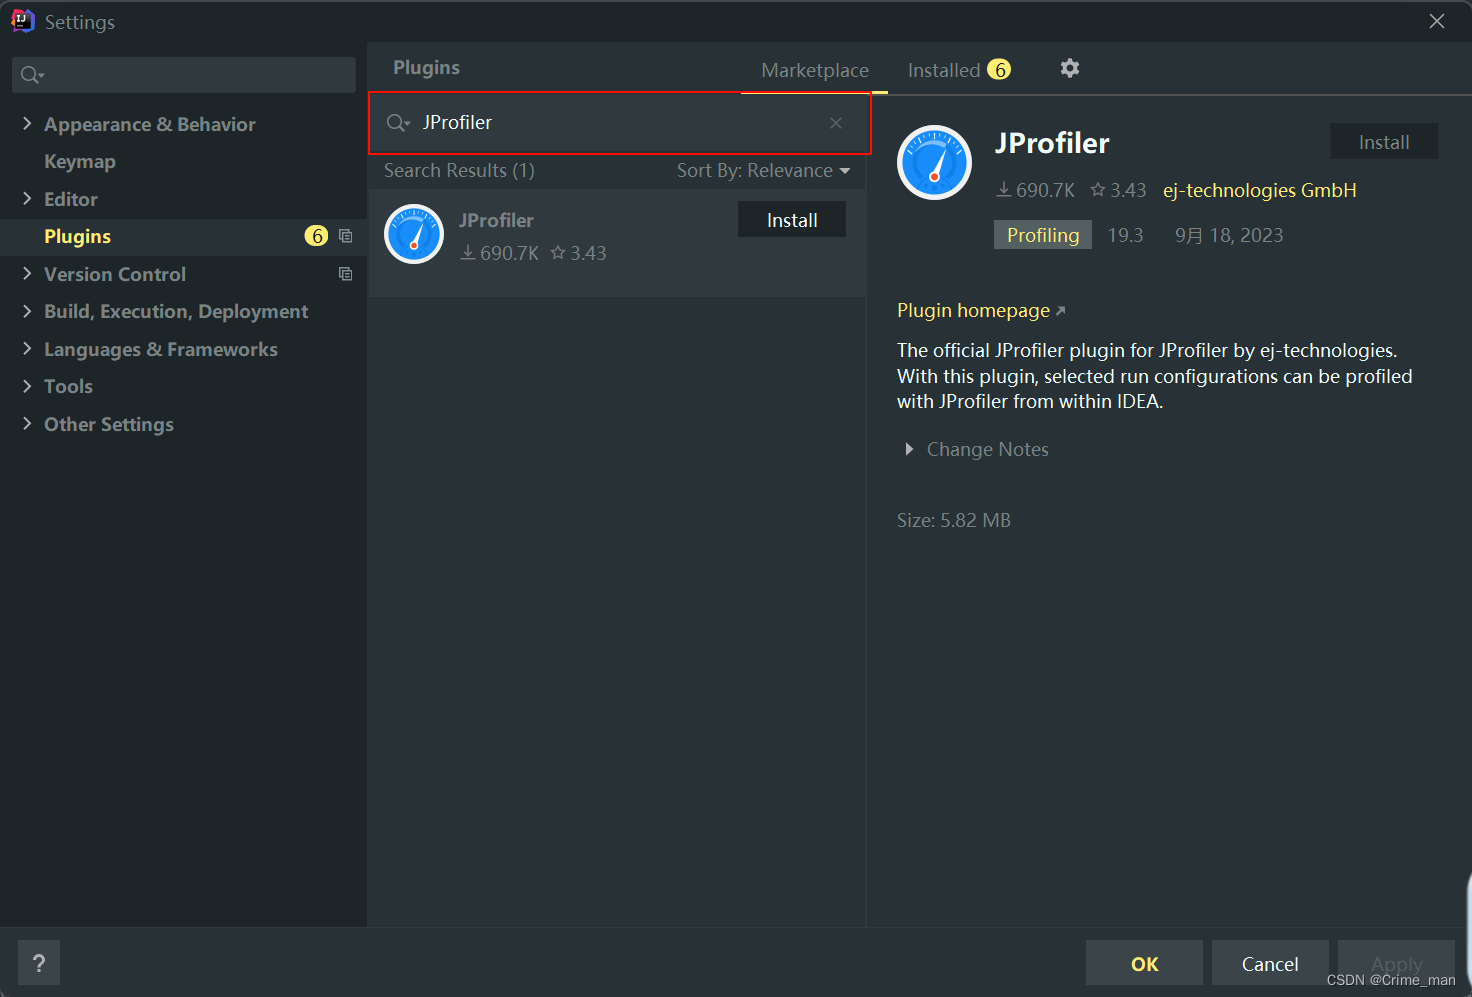Click the JProfiler title in details pane
1472x997 pixels.
1052,143
